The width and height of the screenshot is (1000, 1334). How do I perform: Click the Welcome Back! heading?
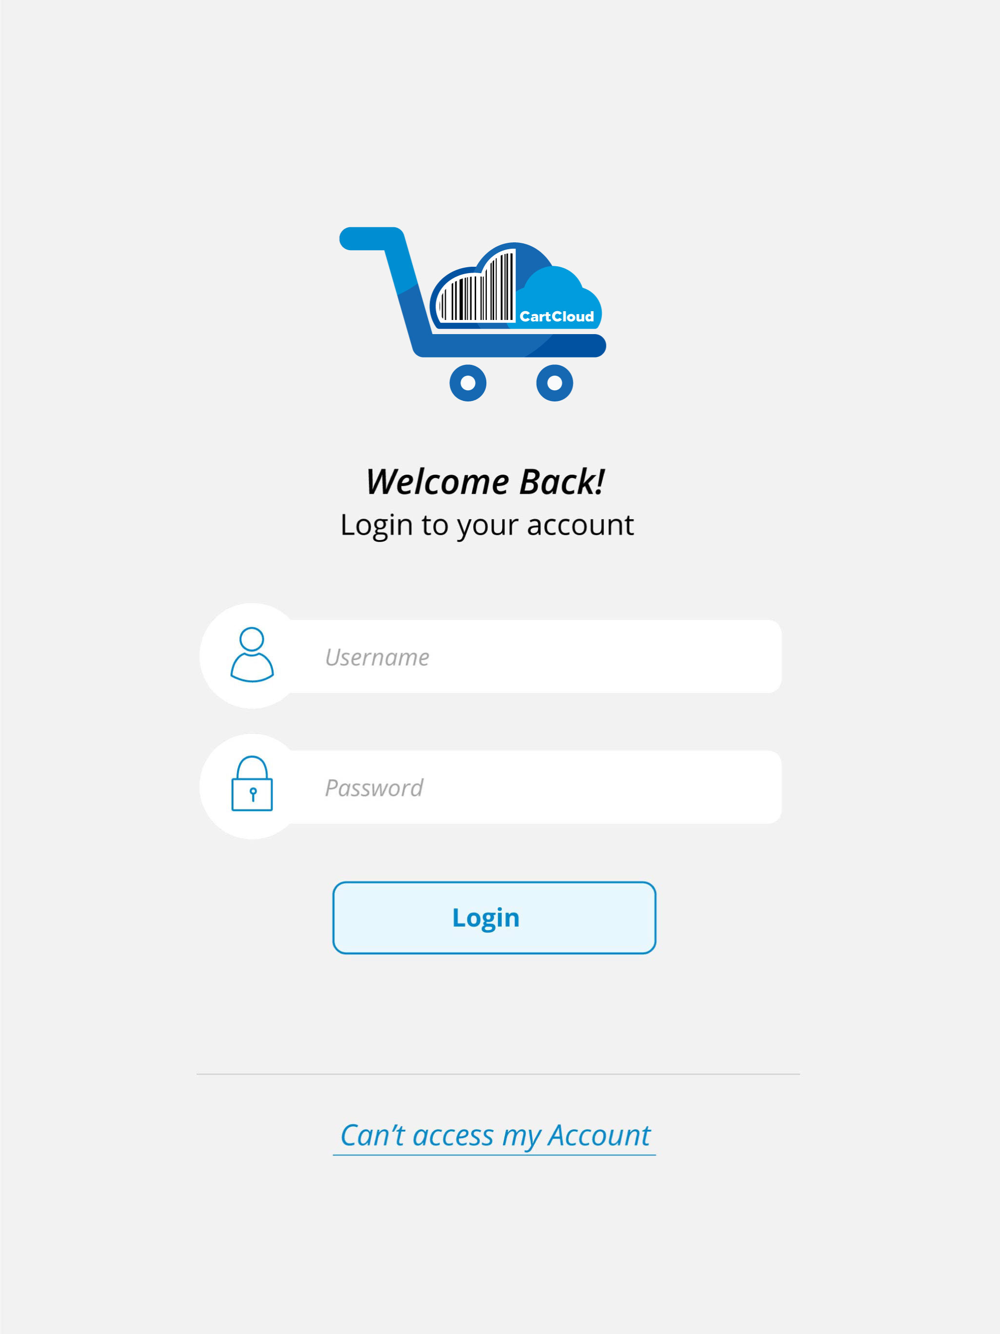click(x=486, y=482)
